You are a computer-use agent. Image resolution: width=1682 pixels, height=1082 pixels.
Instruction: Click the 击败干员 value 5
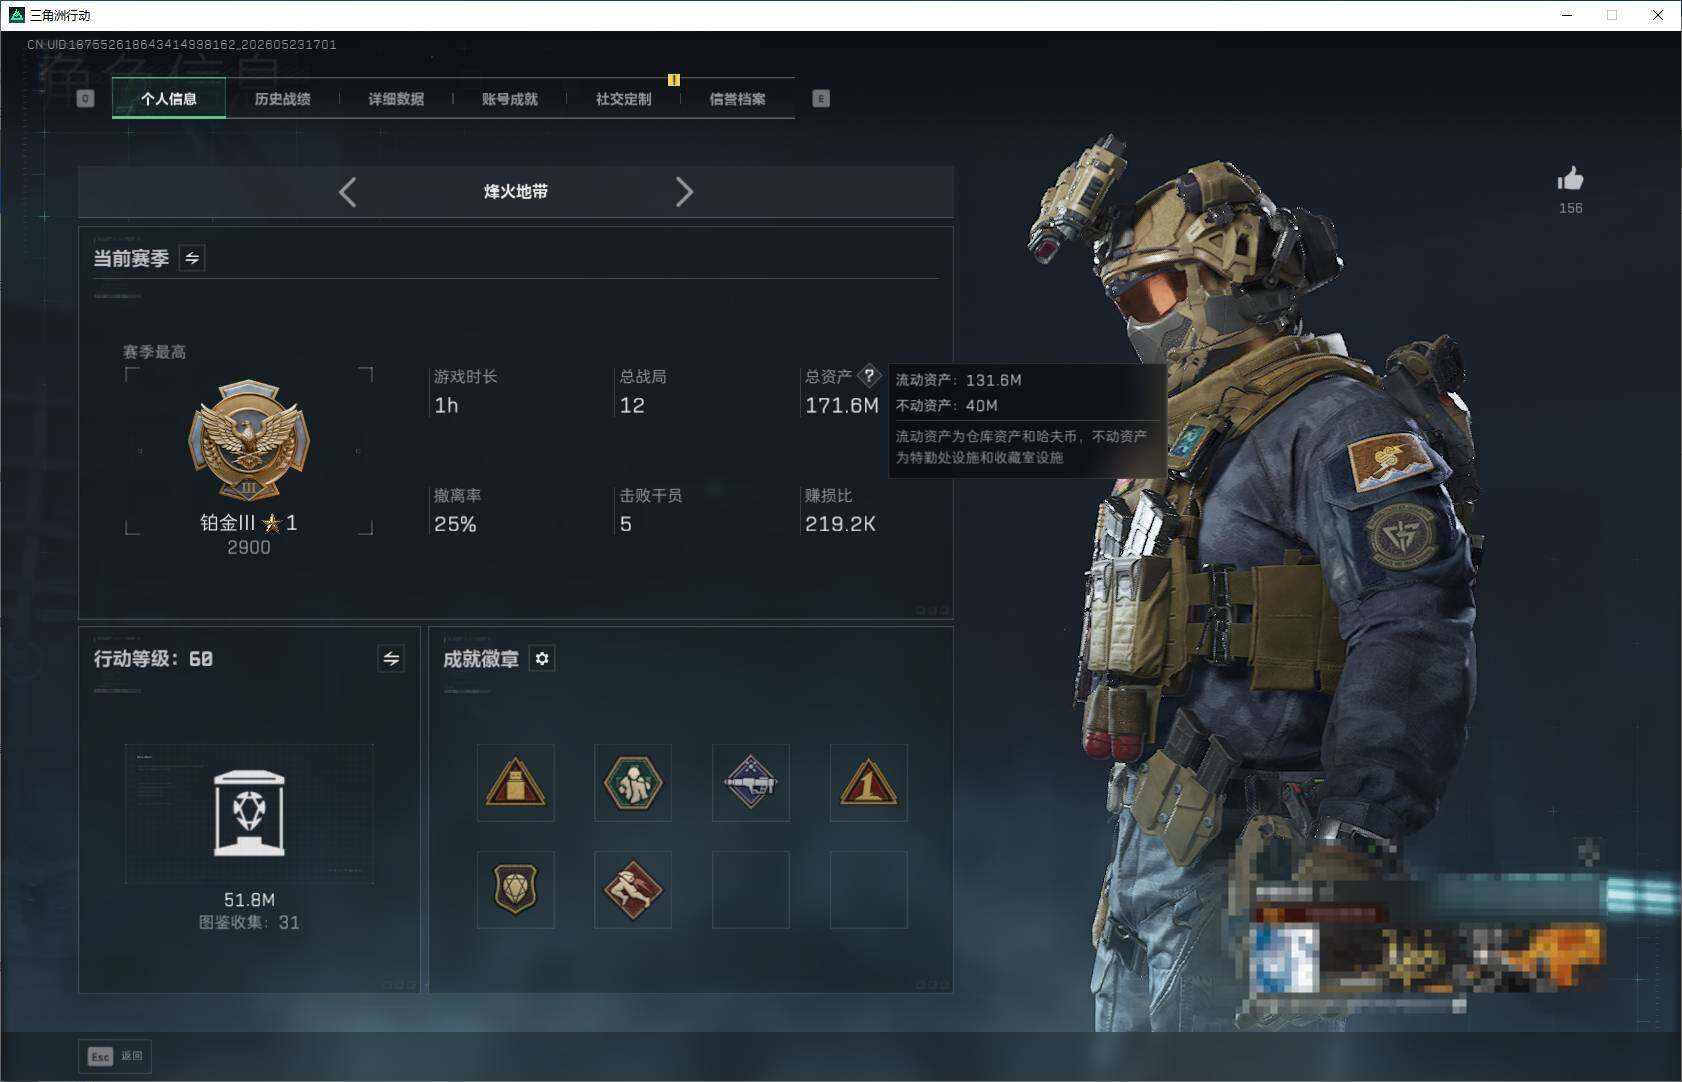(626, 524)
